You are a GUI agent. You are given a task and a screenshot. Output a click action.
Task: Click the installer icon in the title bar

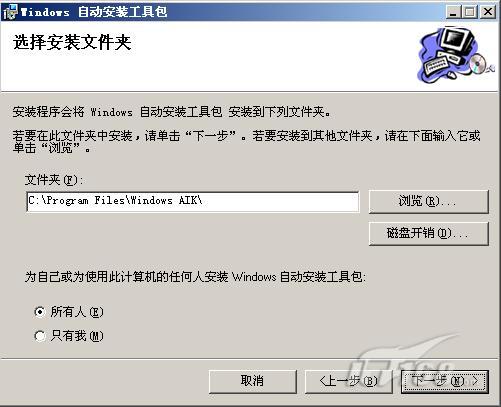pyautogui.click(x=10, y=12)
